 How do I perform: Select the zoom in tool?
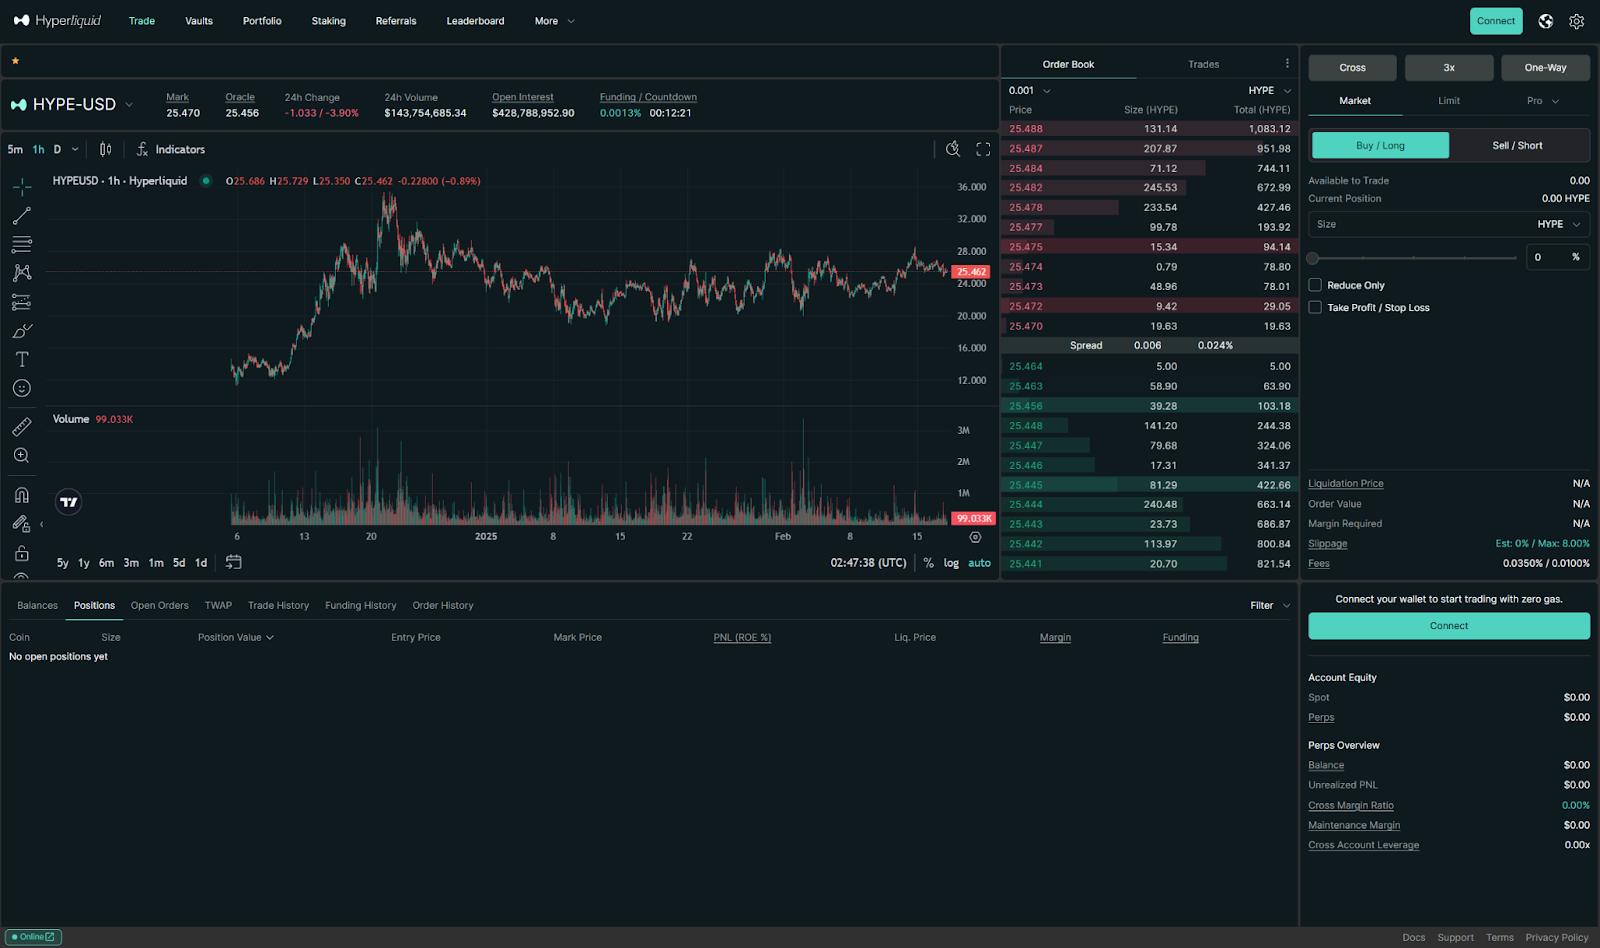click(22, 456)
